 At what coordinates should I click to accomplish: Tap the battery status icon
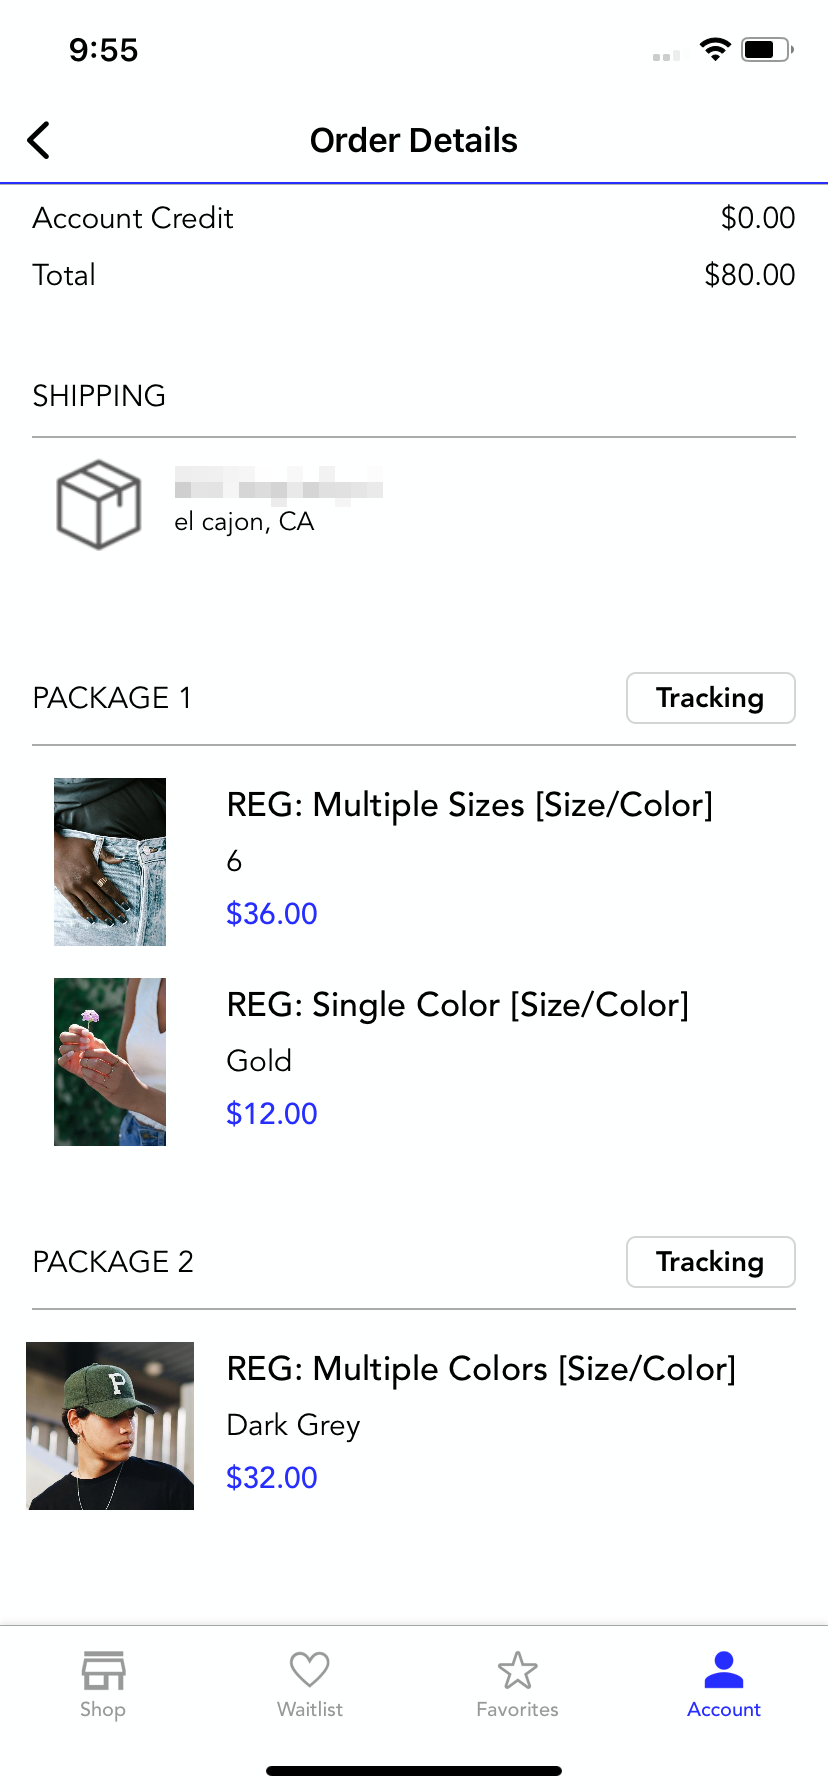point(768,49)
